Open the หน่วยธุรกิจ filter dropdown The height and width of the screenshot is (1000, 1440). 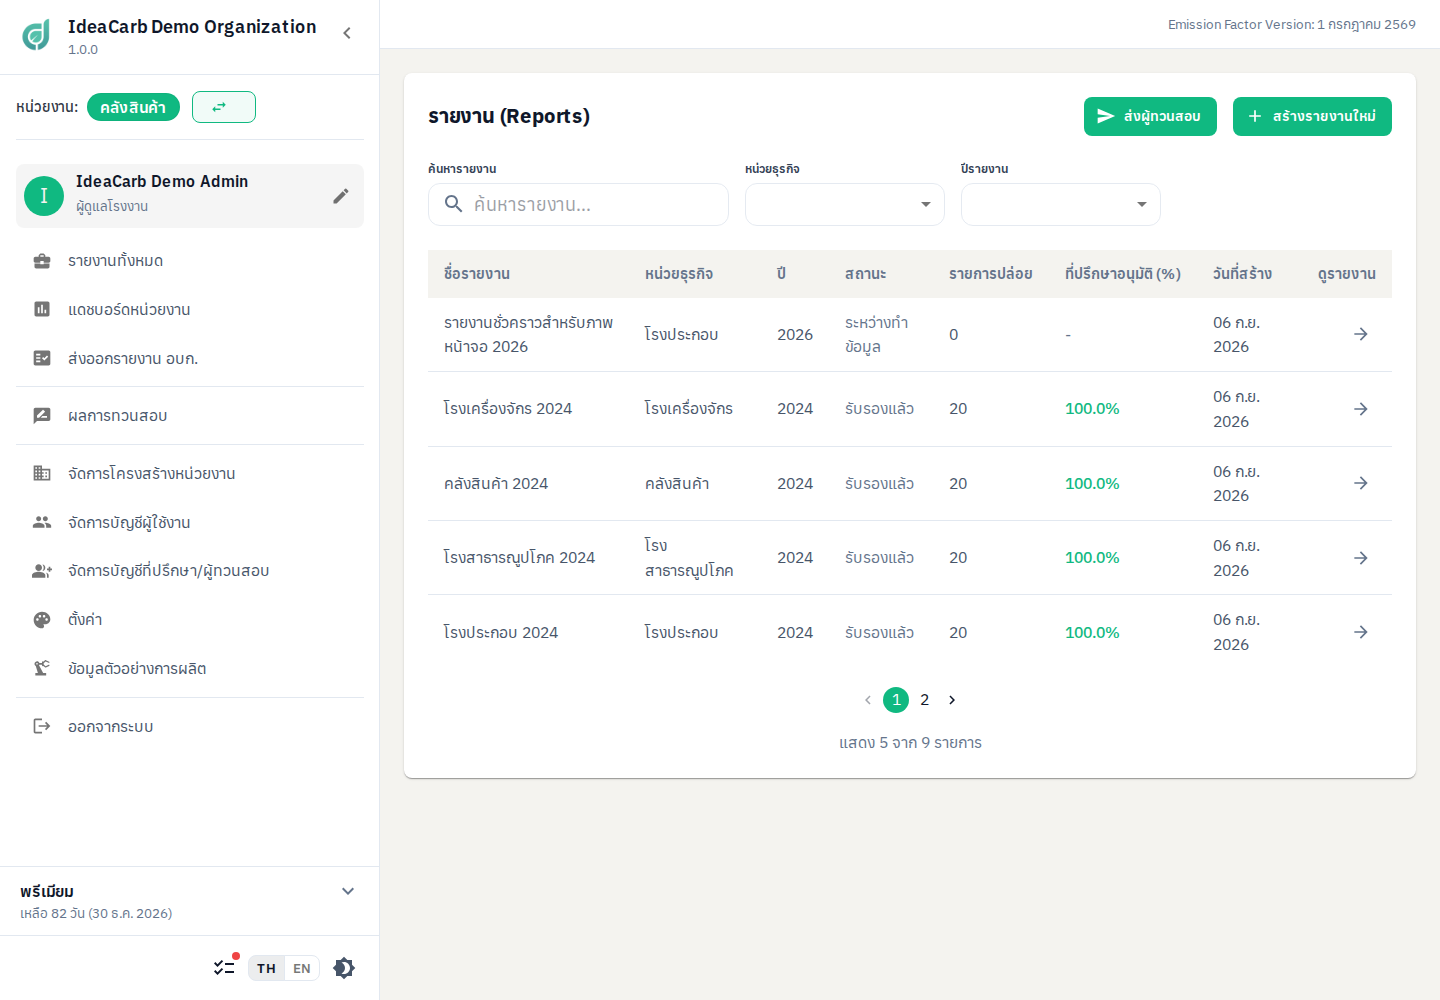click(845, 204)
